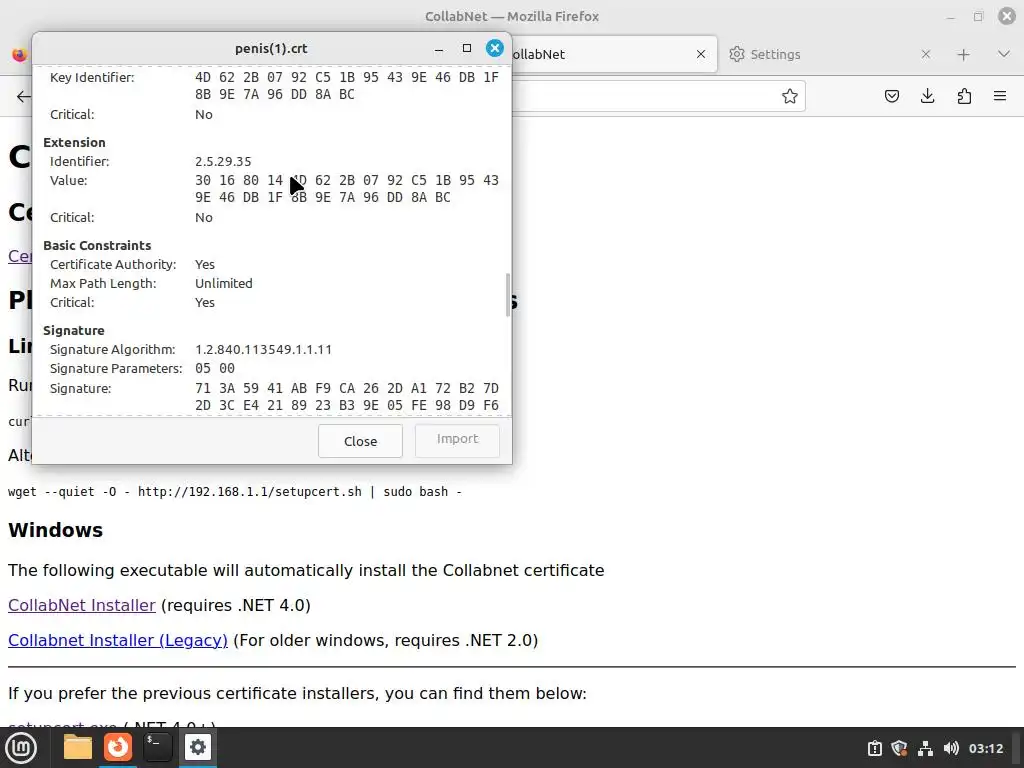The height and width of the screenshot is (768, 1024).
Task: Click the Windows heading on the page
Action: click(56, 530)
